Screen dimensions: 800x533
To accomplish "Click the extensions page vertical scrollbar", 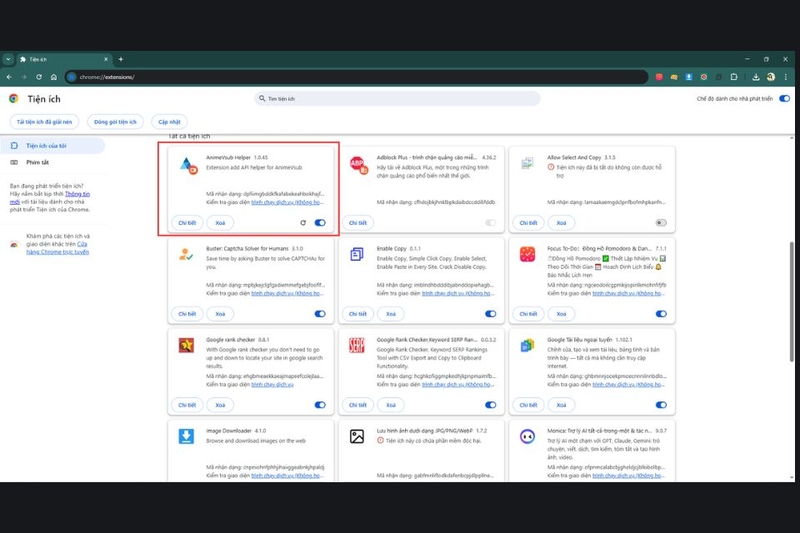I will [791, 301].
